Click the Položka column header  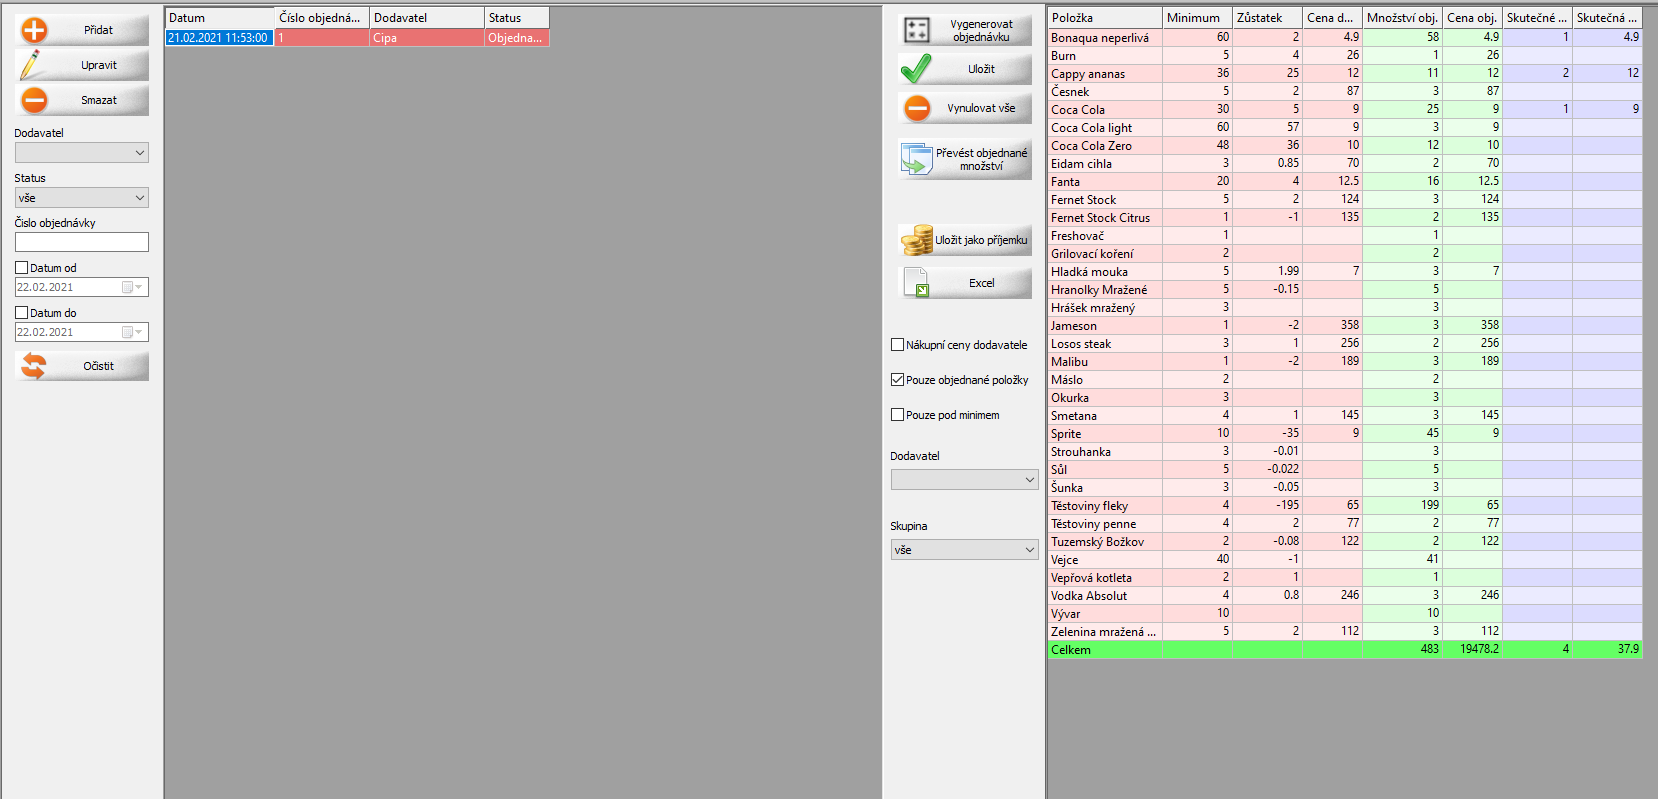[1104, 18]
